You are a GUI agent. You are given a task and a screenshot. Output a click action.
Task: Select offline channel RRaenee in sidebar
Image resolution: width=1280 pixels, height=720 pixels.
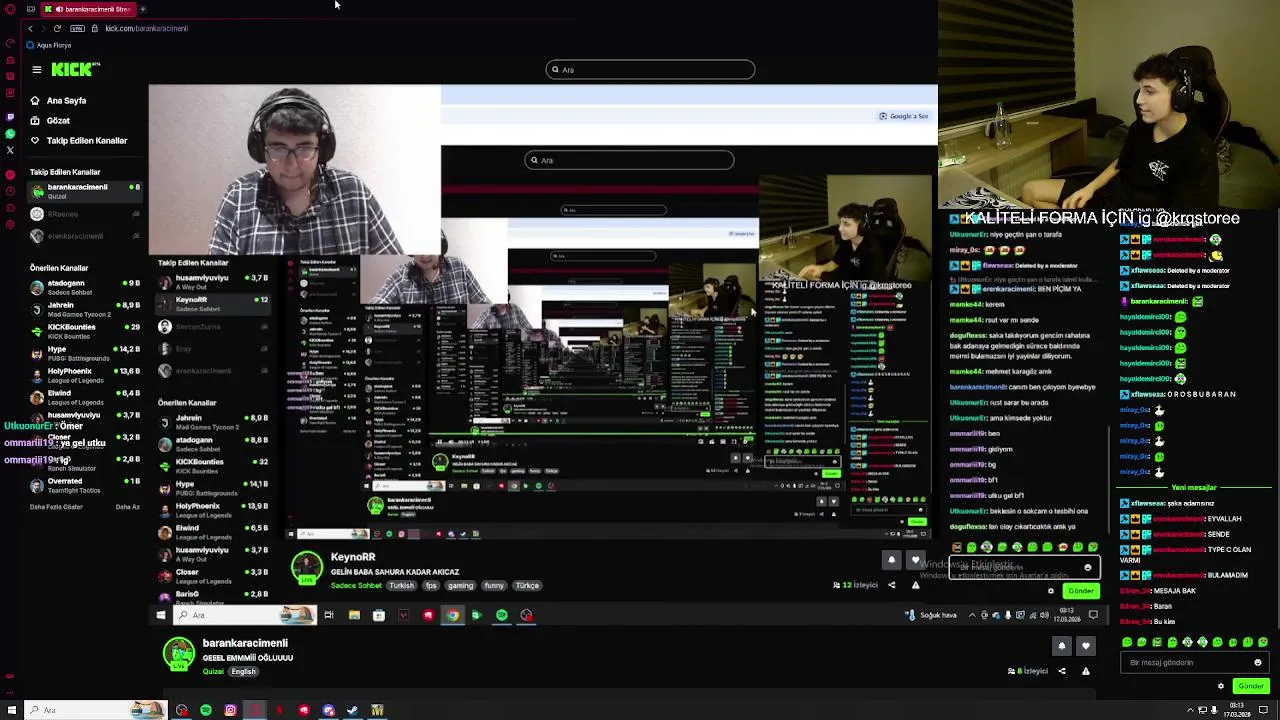(x=85, y=214)
